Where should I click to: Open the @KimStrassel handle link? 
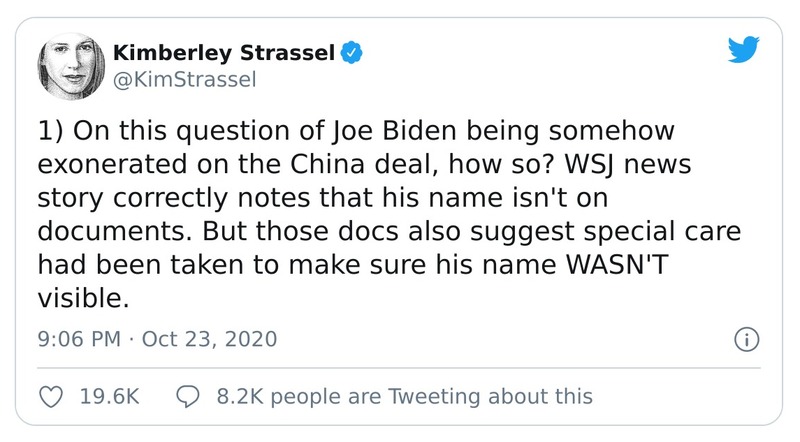click(173, 80)
